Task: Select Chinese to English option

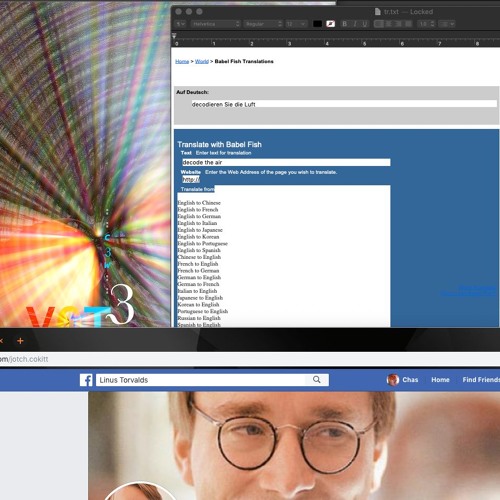Action: pyautogui.click(x=199, y=257)
